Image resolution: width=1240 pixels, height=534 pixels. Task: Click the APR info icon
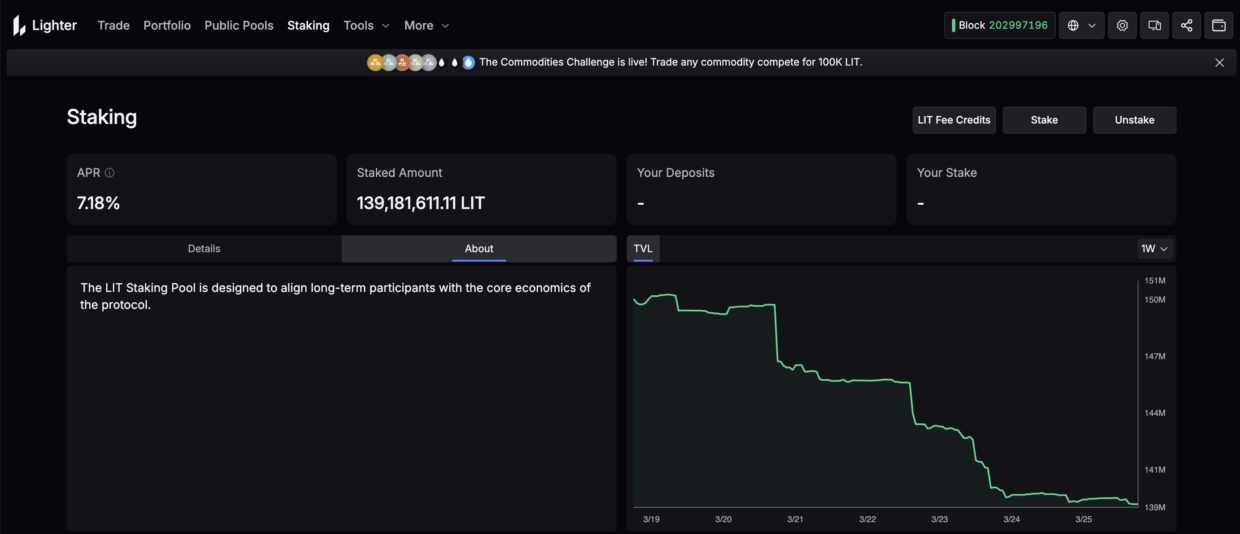(109, 173)
